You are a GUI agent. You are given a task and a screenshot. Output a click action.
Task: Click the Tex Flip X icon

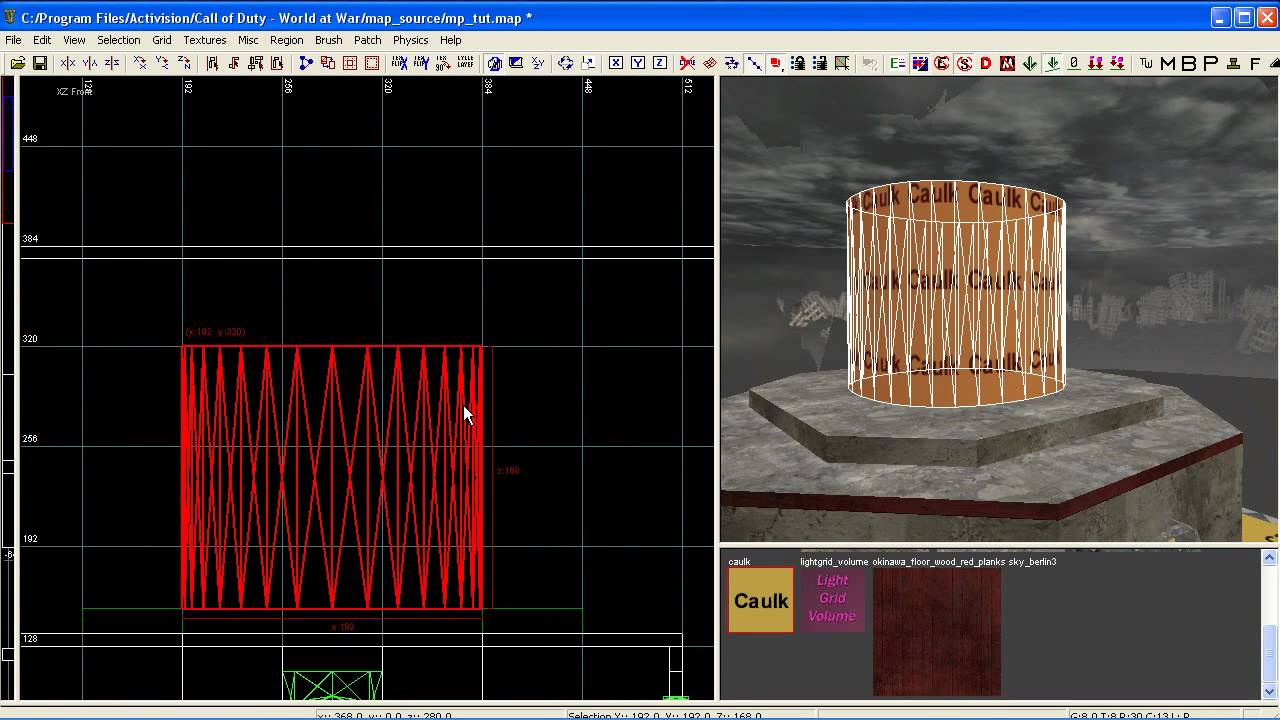(399, 63)
